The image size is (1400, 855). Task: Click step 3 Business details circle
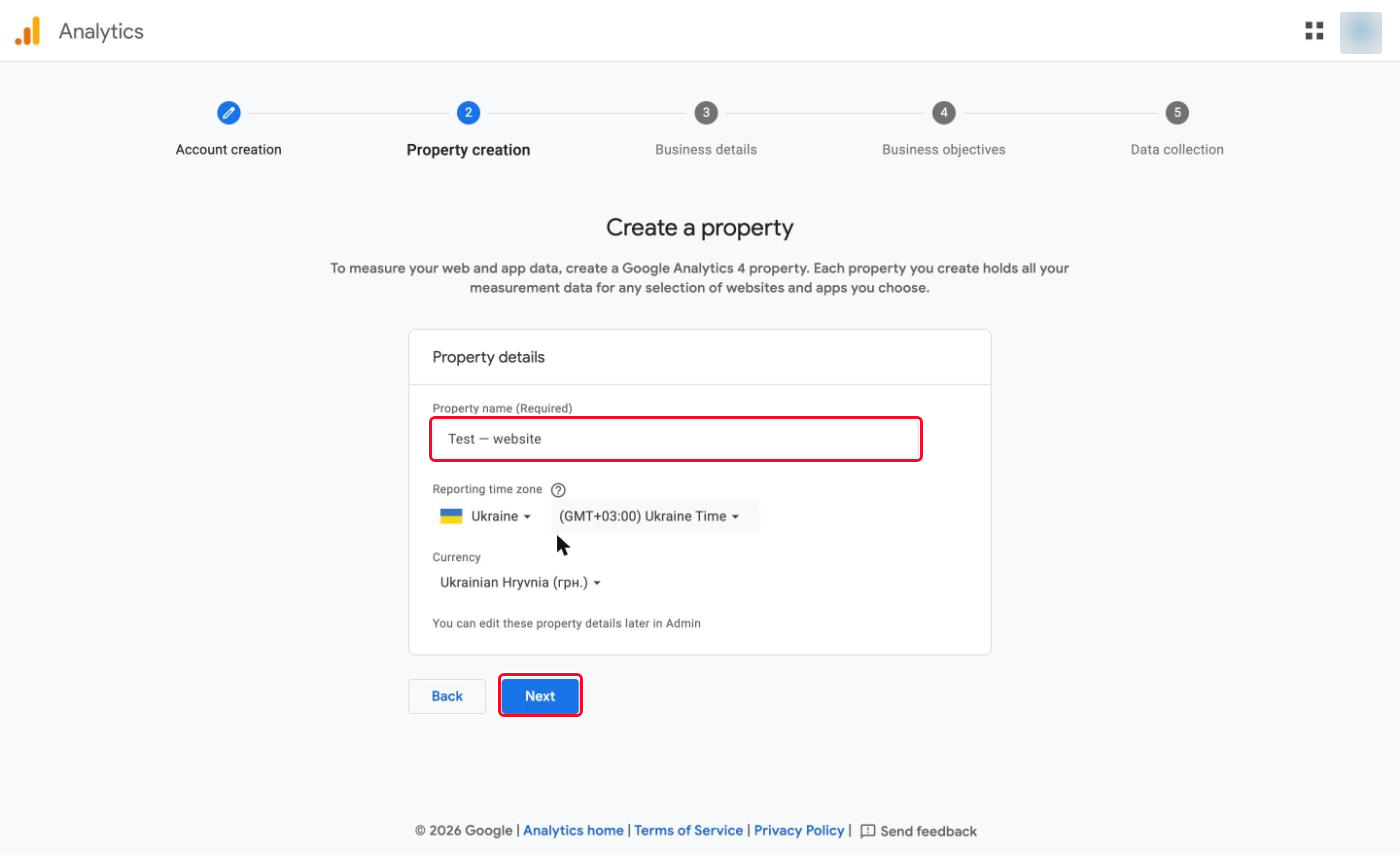(x=706, y=113)
